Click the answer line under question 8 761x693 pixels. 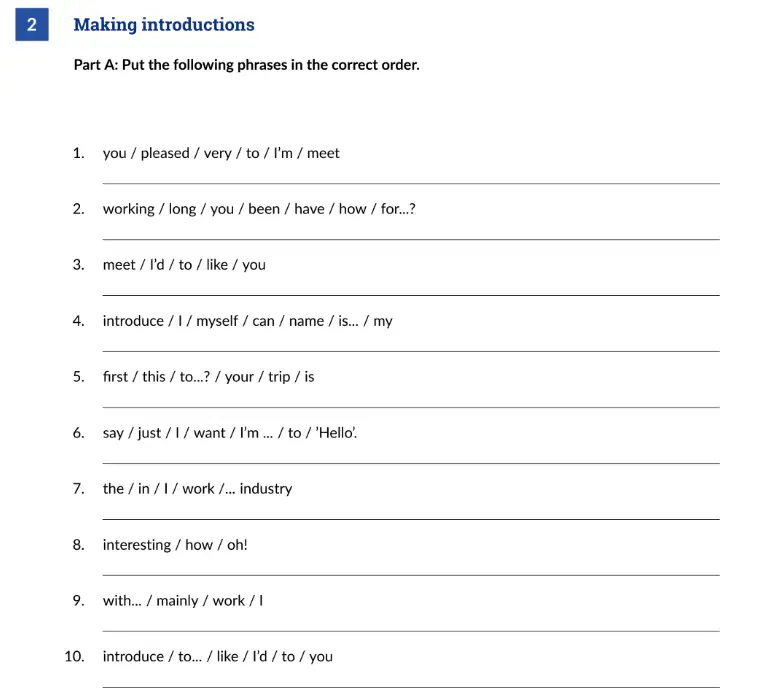click(411, 576)
